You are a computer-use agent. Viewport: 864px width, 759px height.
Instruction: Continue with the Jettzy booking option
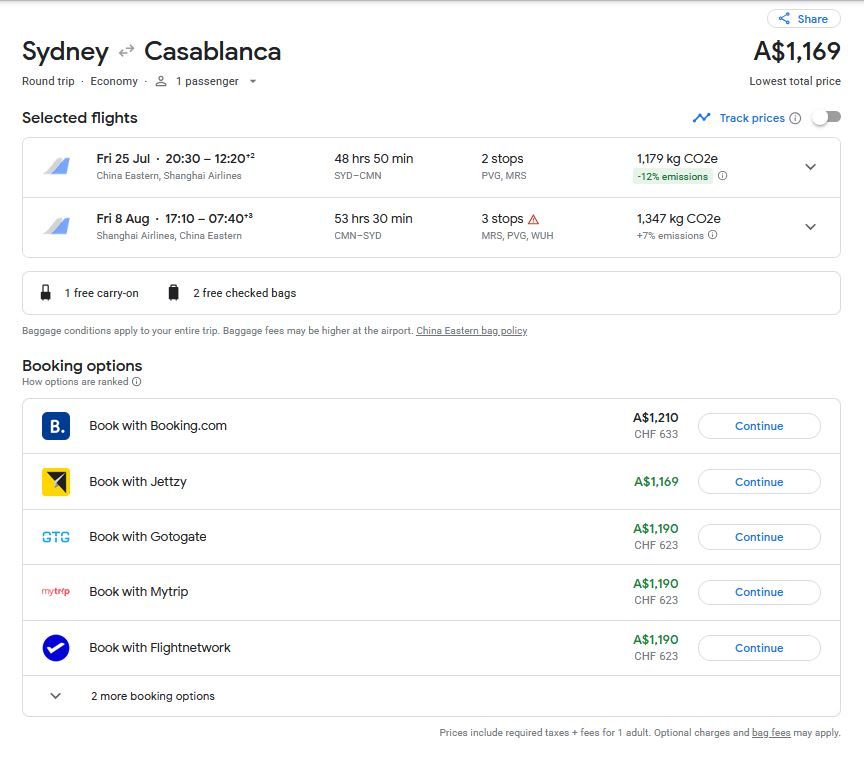coord(758,482)
